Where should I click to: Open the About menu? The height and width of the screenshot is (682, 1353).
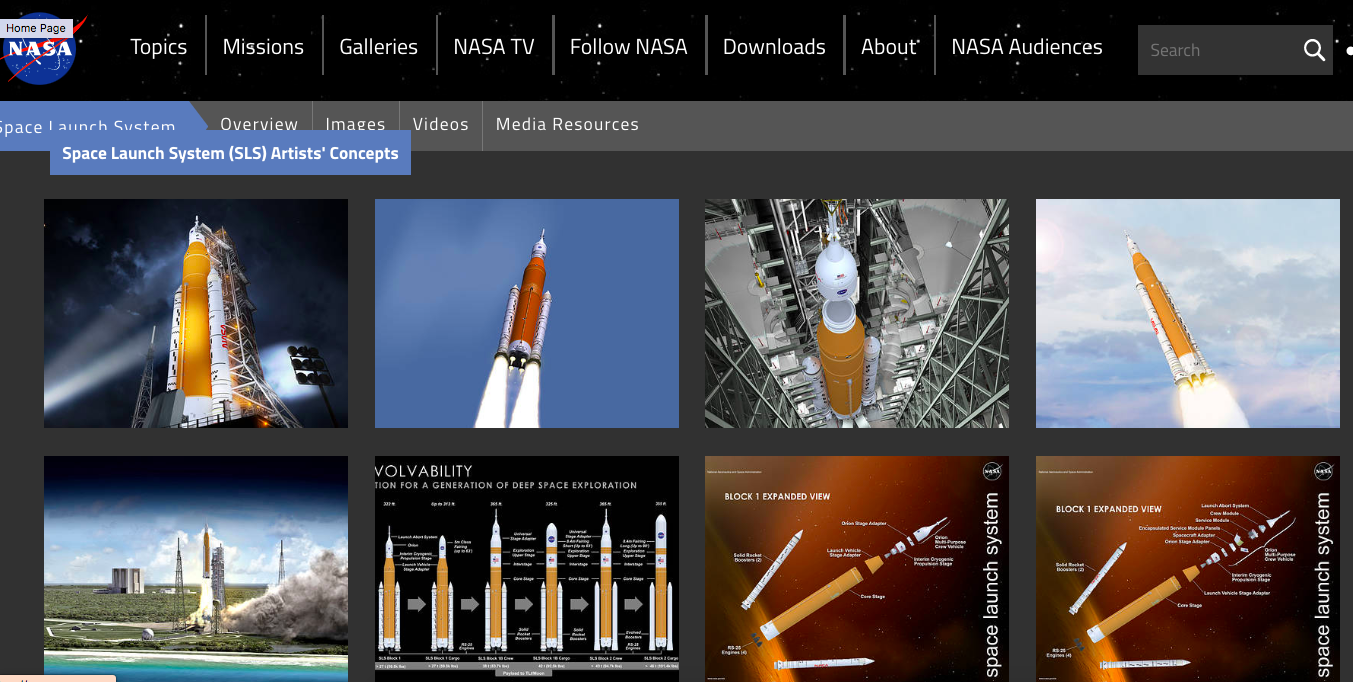pyautogui.click(x=888, y=47)
